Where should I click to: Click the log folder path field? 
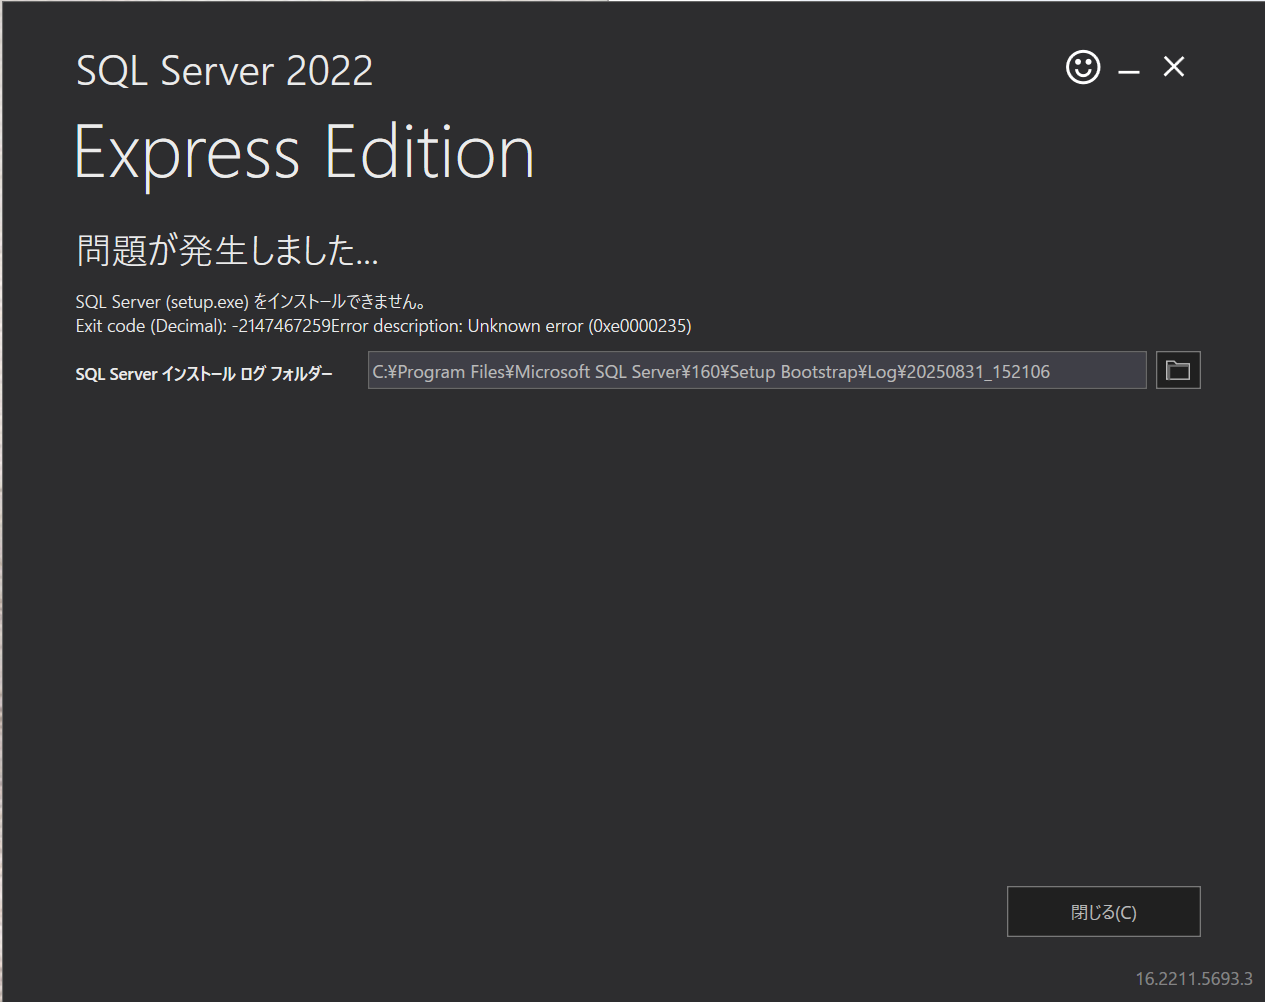coord(757,370)
